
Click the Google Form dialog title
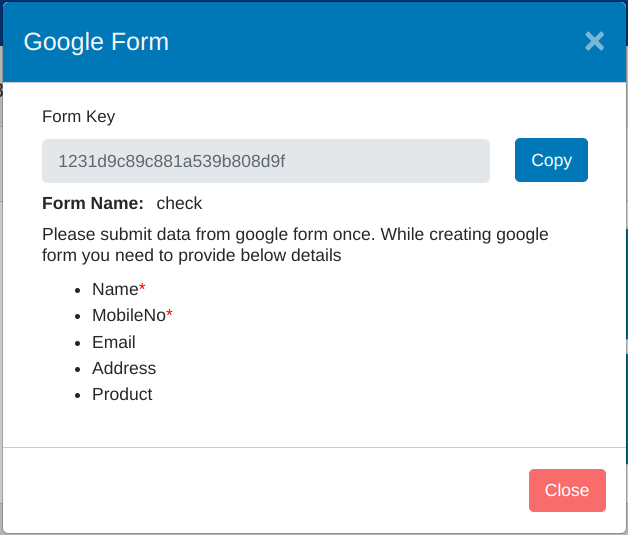click(x=96, y=41)
